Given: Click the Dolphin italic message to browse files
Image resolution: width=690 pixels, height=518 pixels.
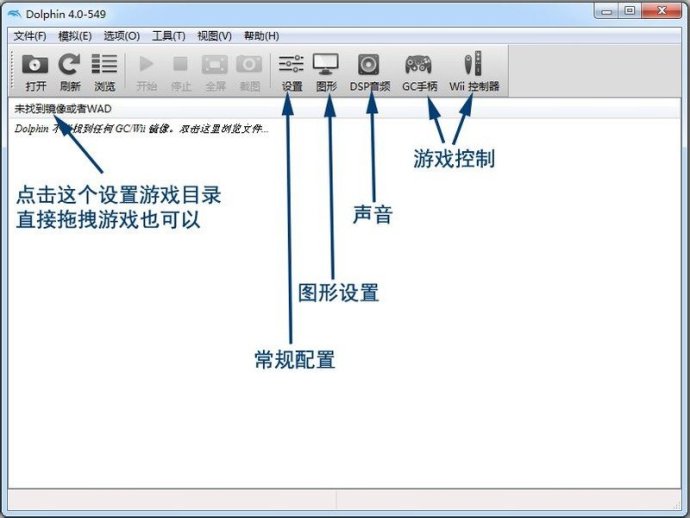Looking at the screenshot, I should click(141, 129).
